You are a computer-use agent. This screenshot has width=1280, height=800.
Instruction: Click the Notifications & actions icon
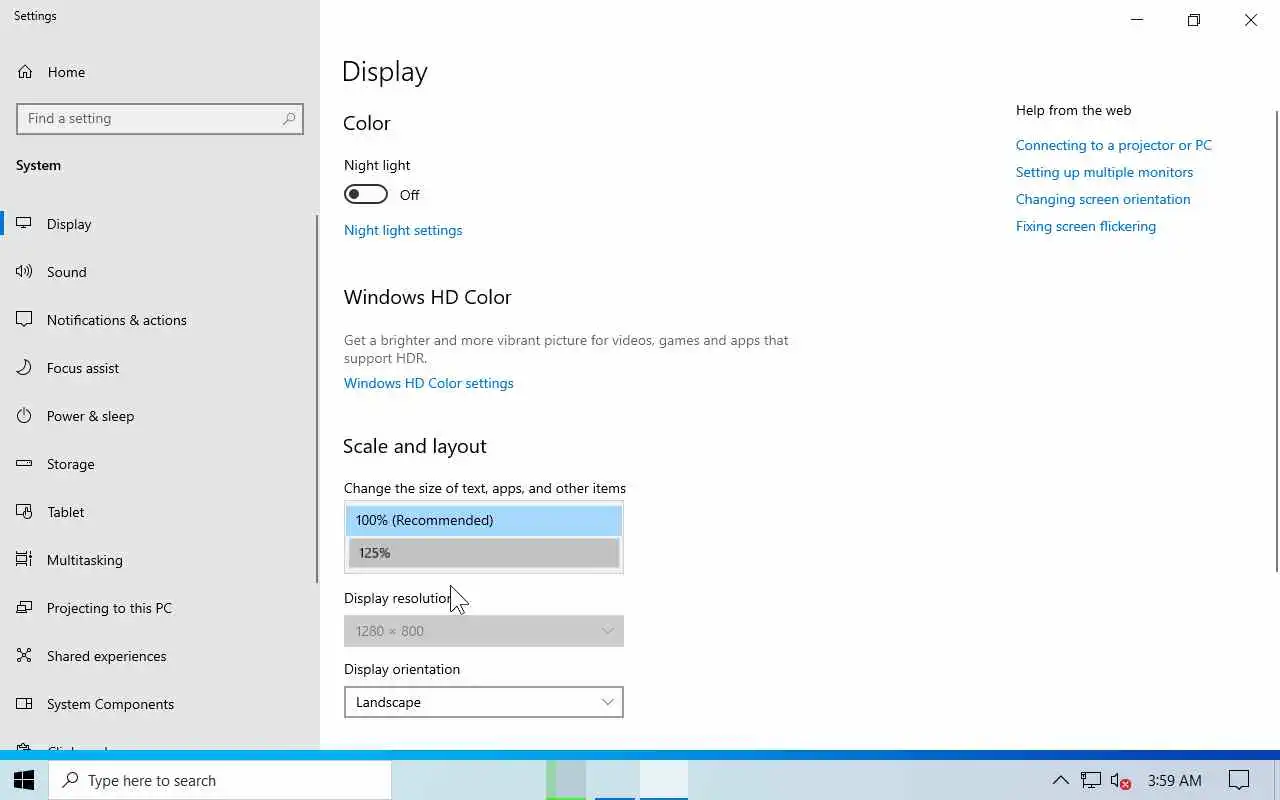coord(25,320)
